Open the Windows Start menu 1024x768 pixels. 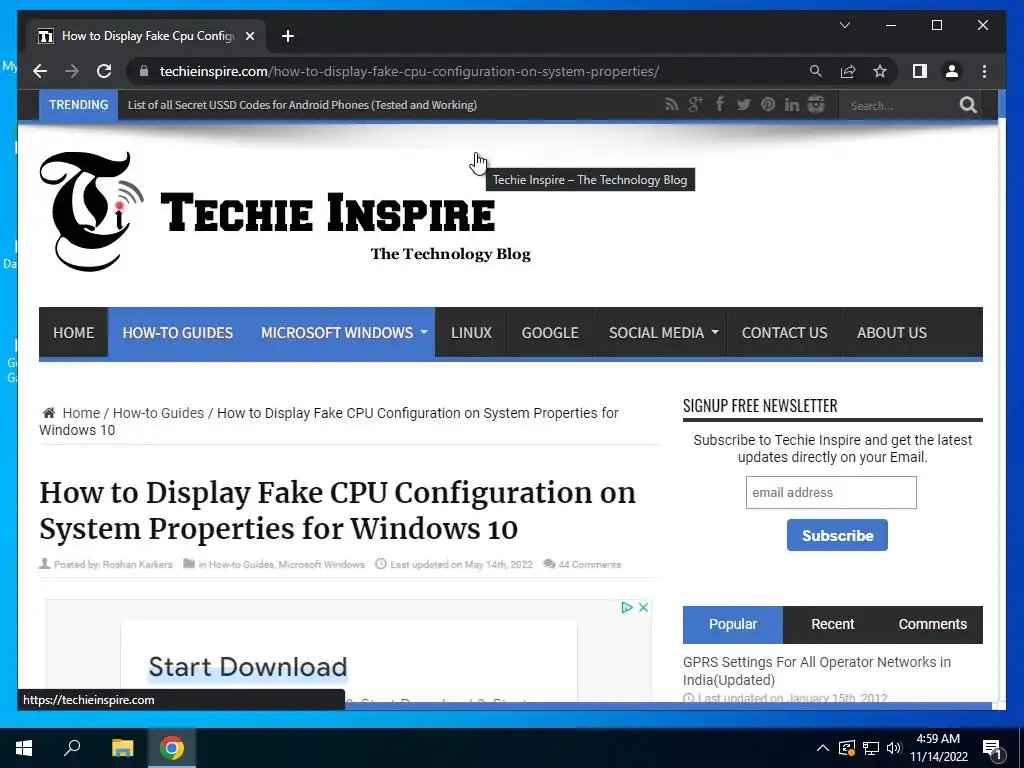(24, 748)
